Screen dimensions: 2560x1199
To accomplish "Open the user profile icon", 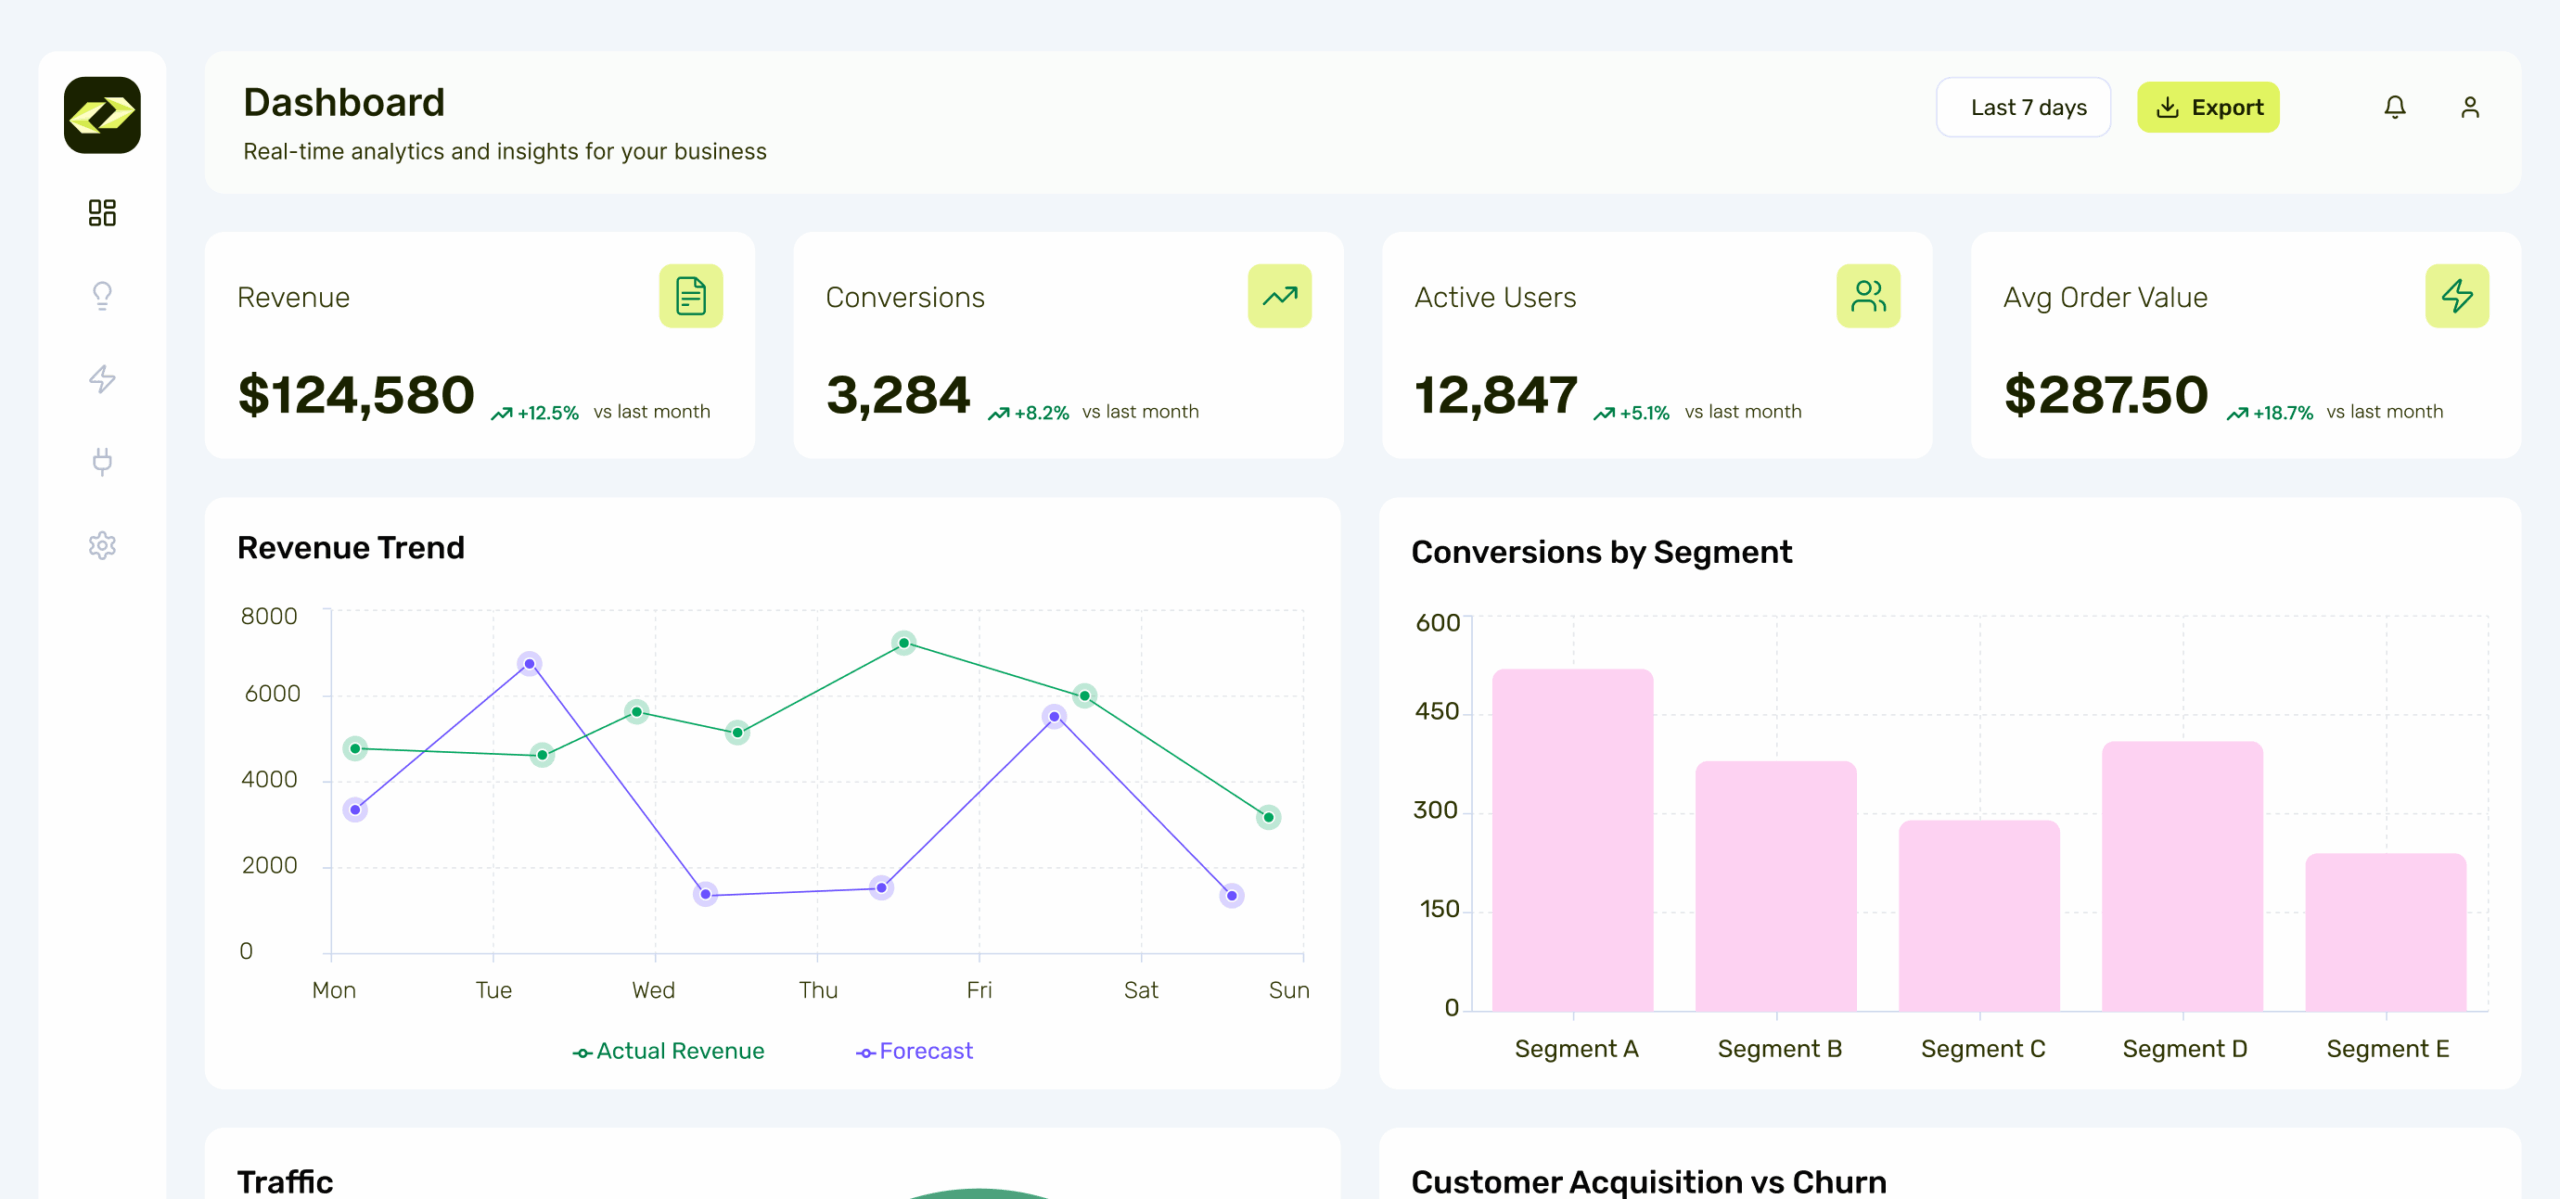I will (x=2469, y=107).
